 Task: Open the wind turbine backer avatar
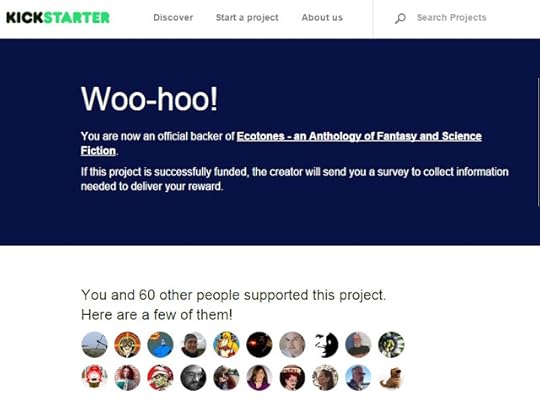pos(94,345)
